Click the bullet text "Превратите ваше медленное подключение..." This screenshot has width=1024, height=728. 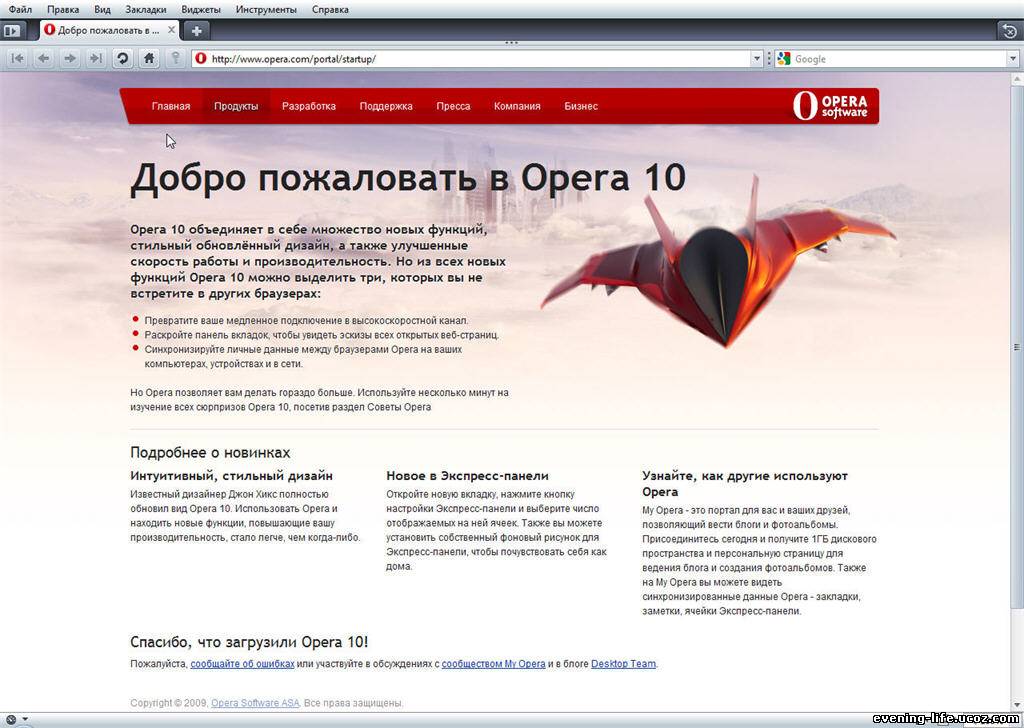pyautogui.click(x=306, y=321)
